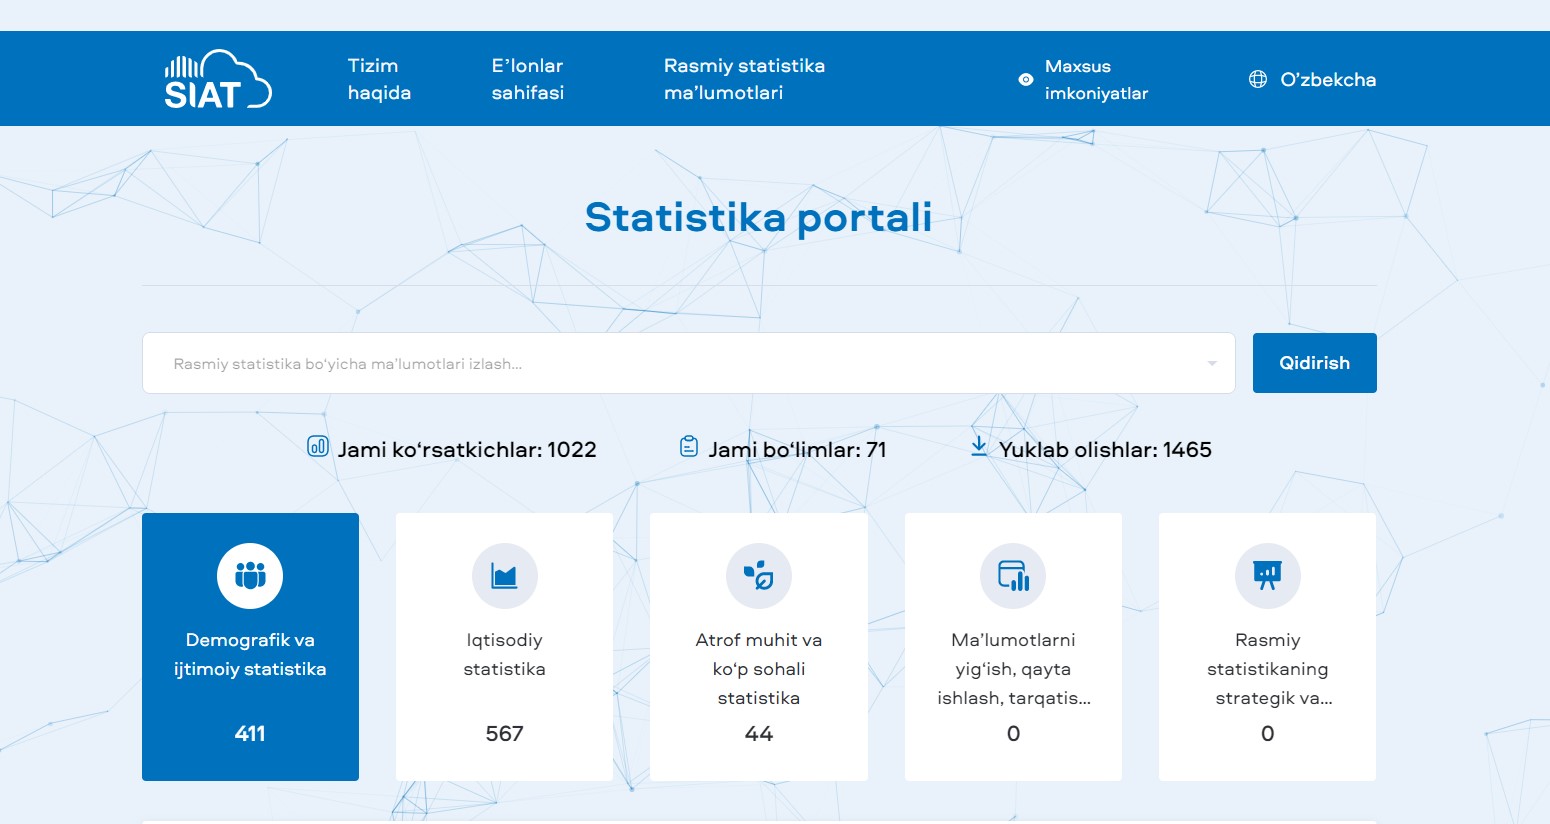1550x824 pixels.
Task: Open the search suggestions dropdown arrow
Action: 1211,363
